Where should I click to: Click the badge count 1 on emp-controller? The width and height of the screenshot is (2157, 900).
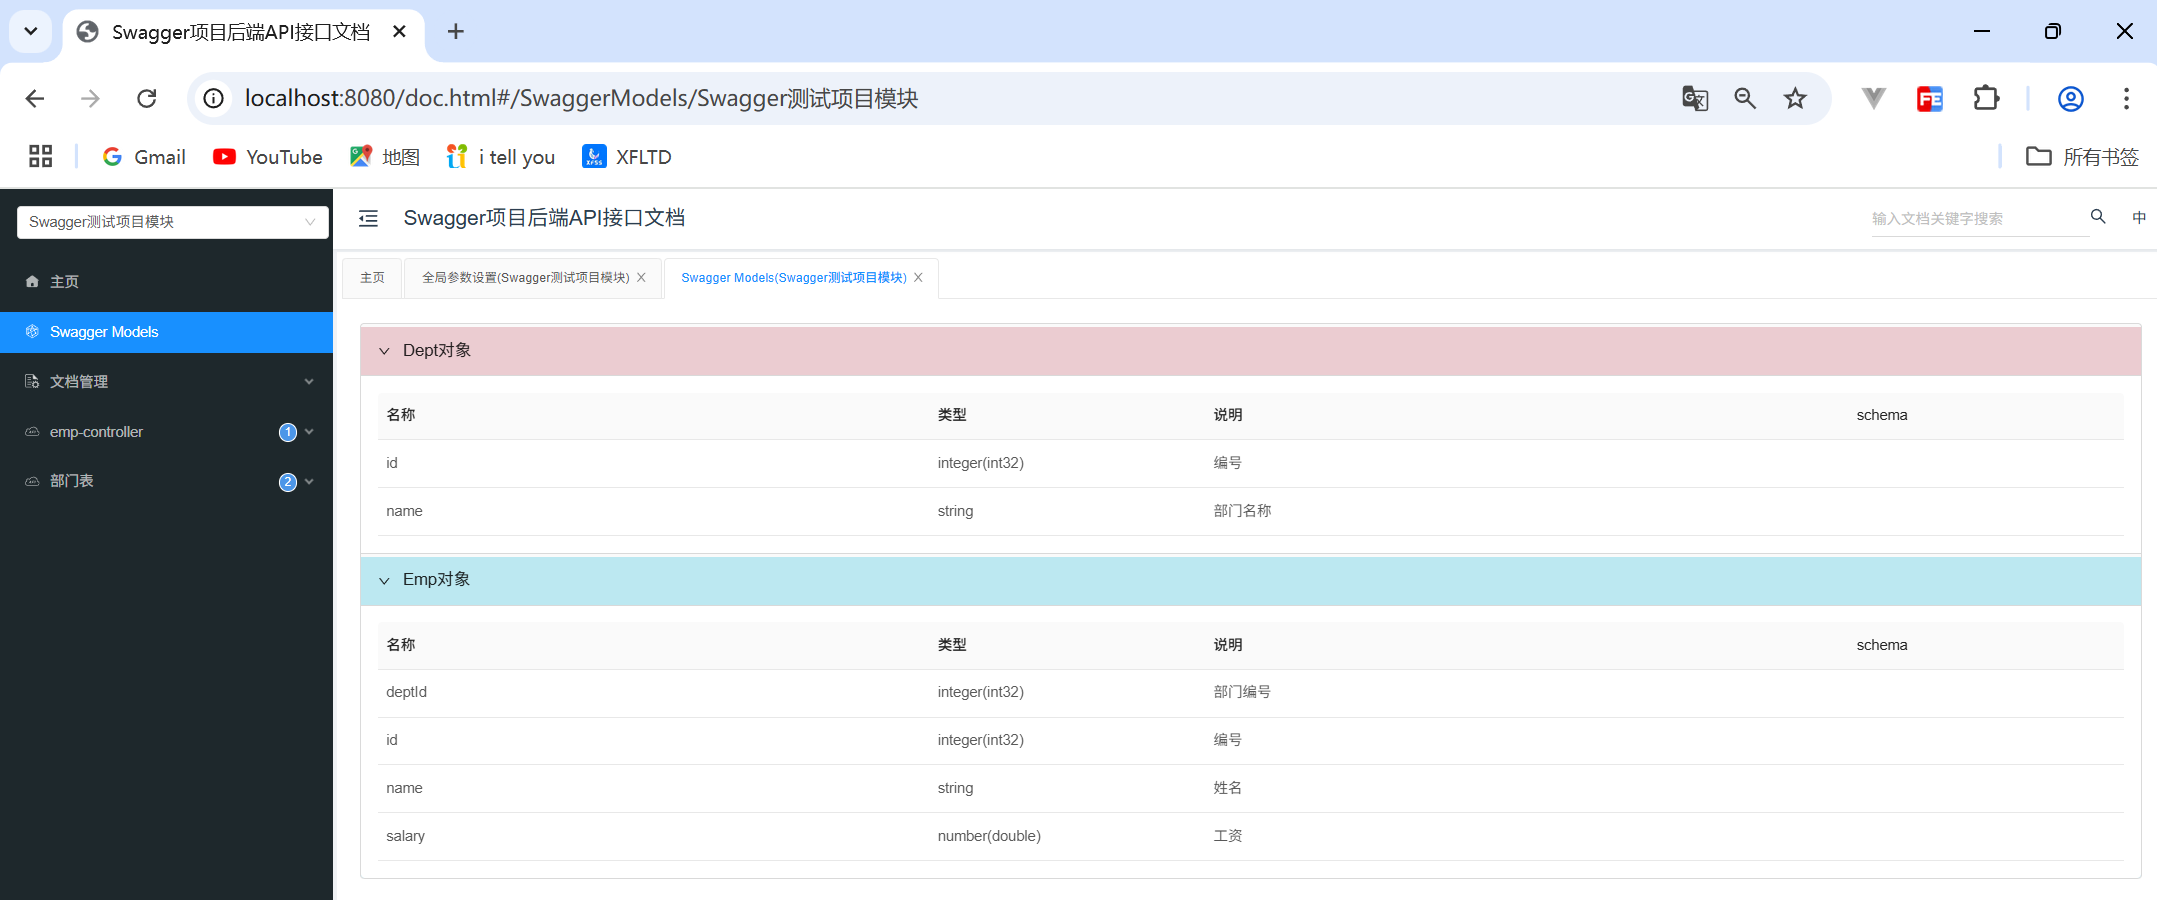click(288, 432)
